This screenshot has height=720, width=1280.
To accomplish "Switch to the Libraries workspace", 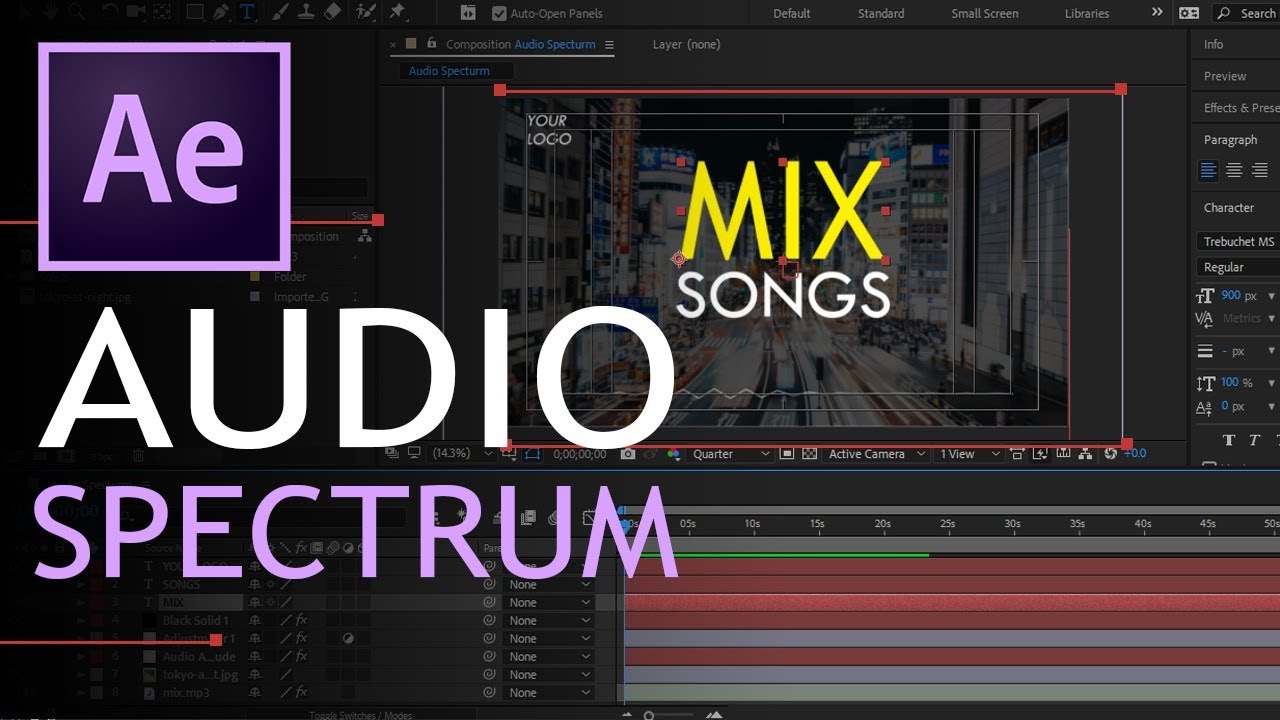I will [1087, 14].
